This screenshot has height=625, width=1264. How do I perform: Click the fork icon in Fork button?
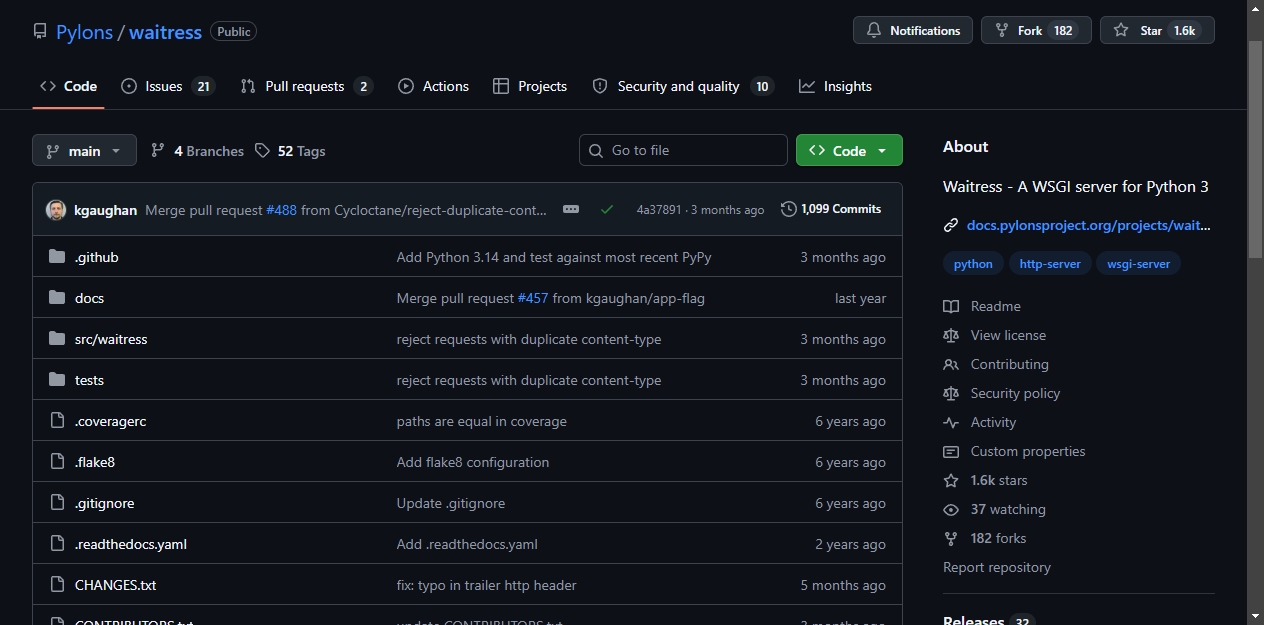1001,31
